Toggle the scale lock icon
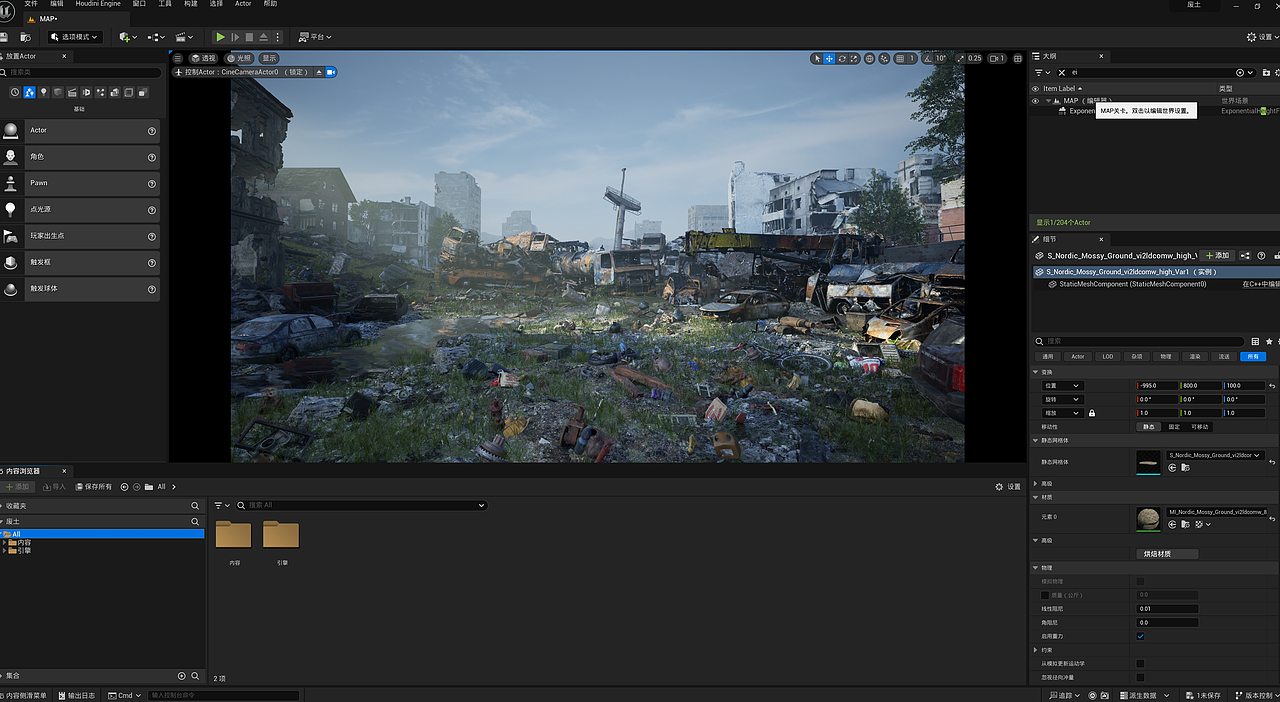The image size is (1280, 702). point(1091,413)
